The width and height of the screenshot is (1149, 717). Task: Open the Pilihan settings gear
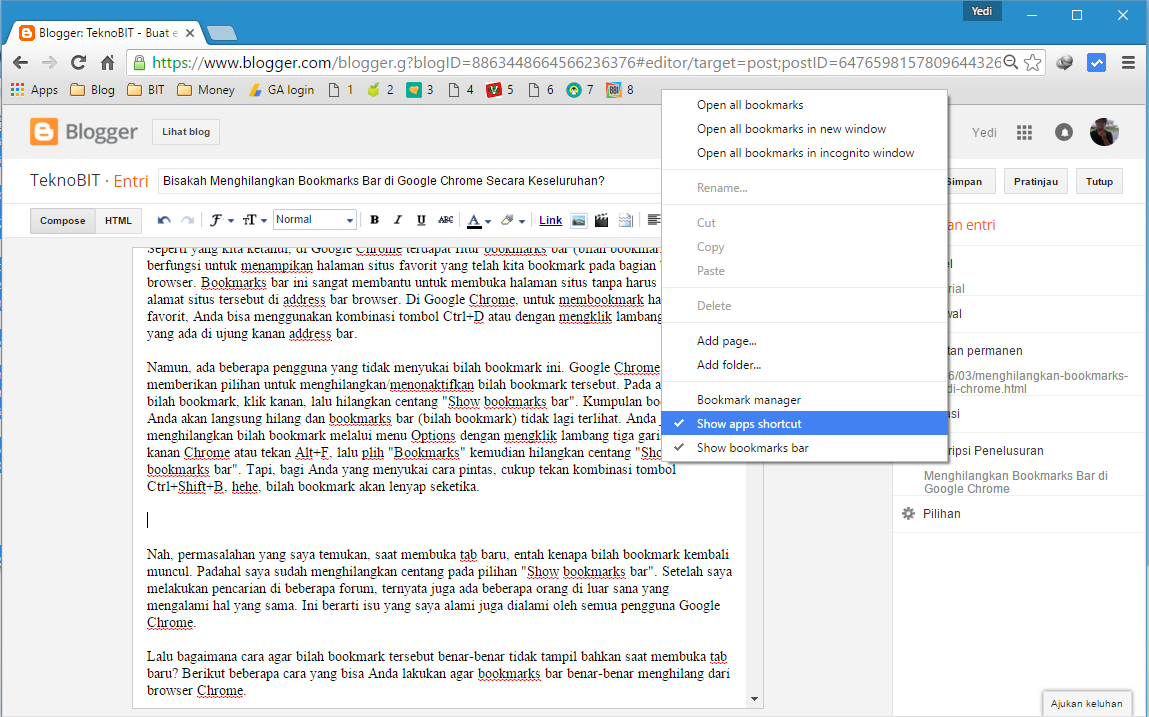pos(909,513)
